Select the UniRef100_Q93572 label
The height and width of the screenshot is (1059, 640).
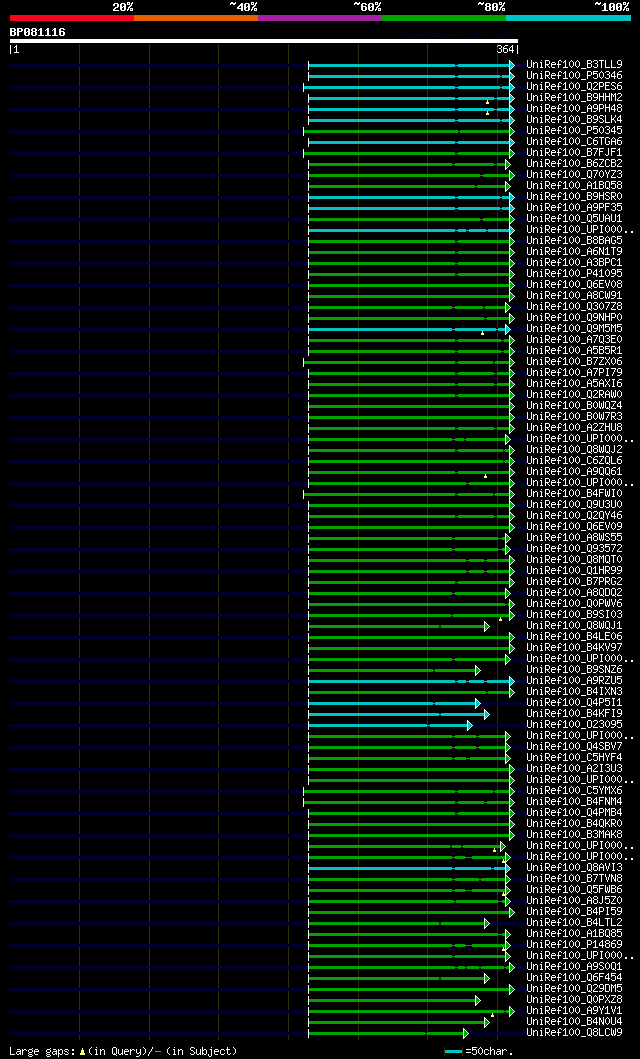coord(575,548)
